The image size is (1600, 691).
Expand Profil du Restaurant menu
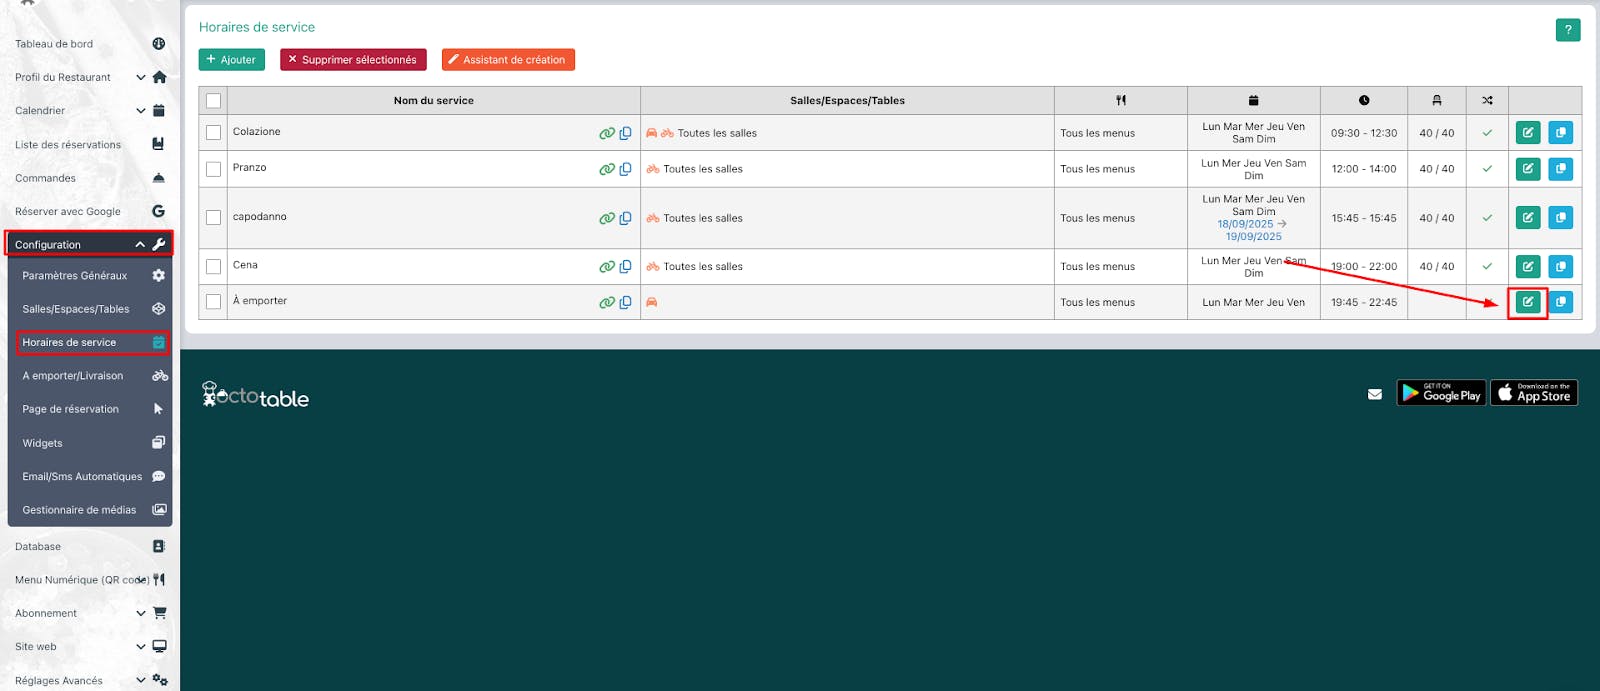[90, 77]
